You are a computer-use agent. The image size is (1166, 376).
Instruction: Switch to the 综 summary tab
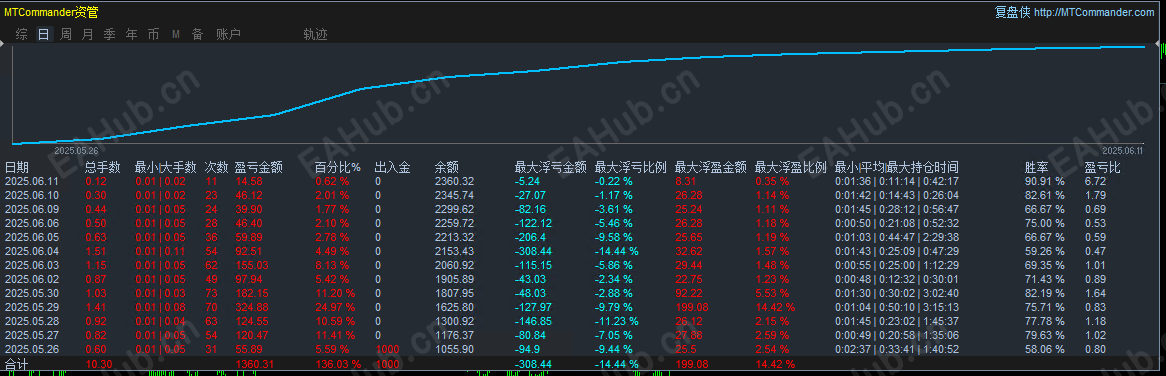[x=22, y=34]
